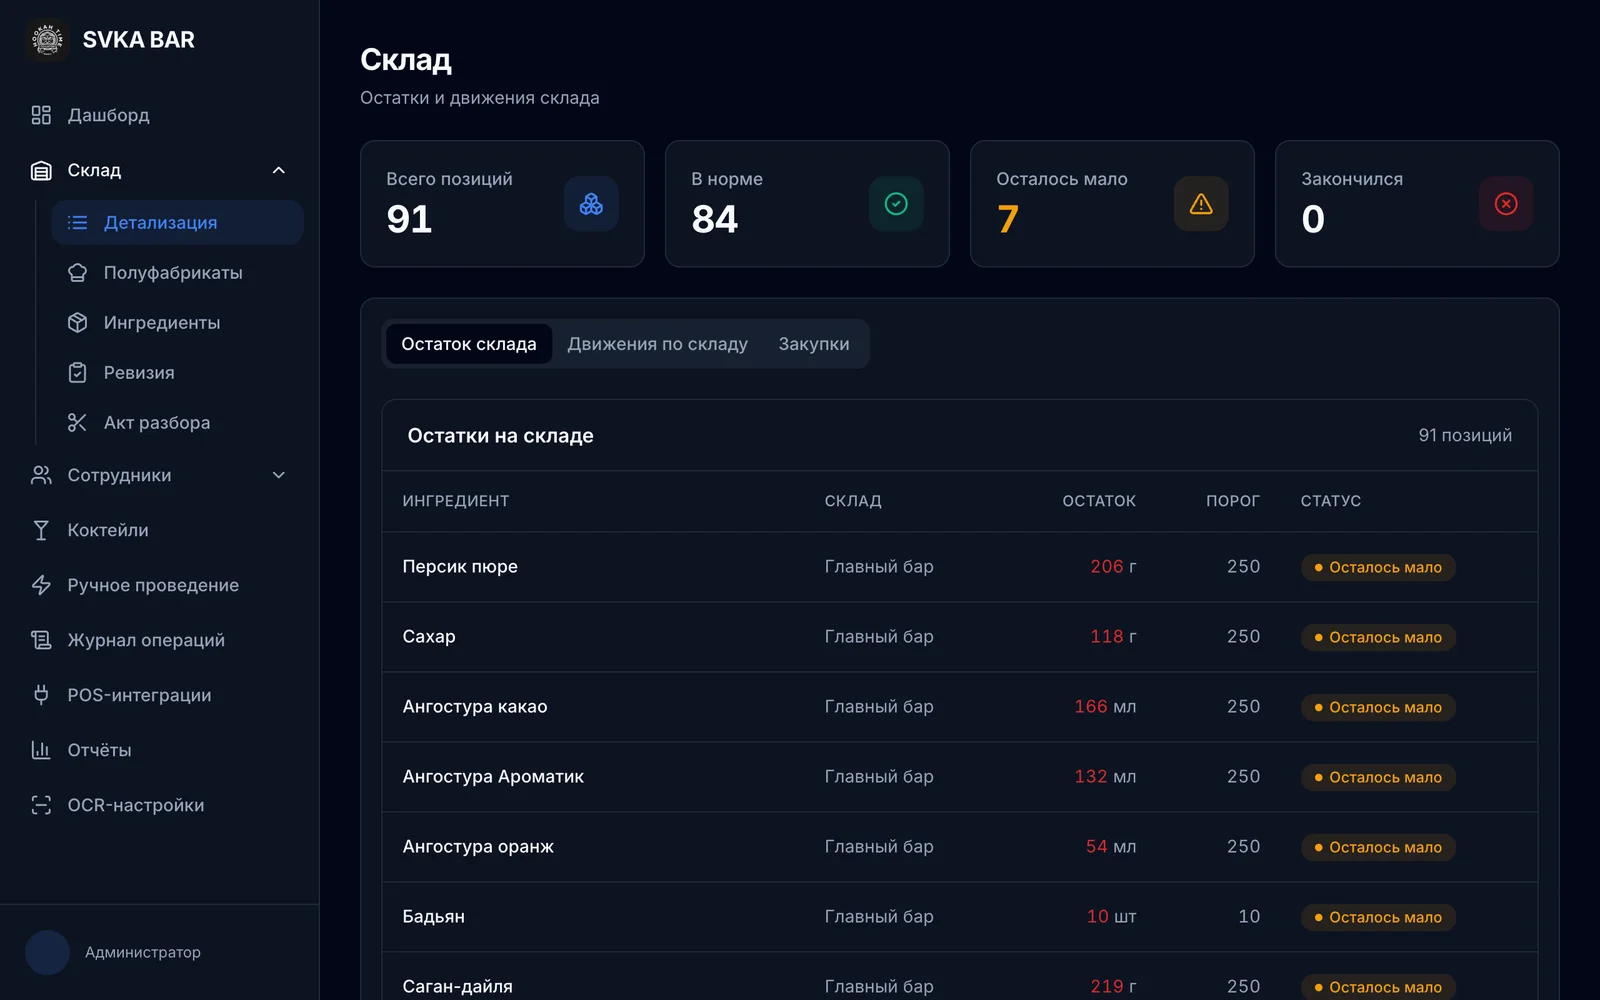Open the Движения по складу tab
1600x1000 pixels.
657,344
